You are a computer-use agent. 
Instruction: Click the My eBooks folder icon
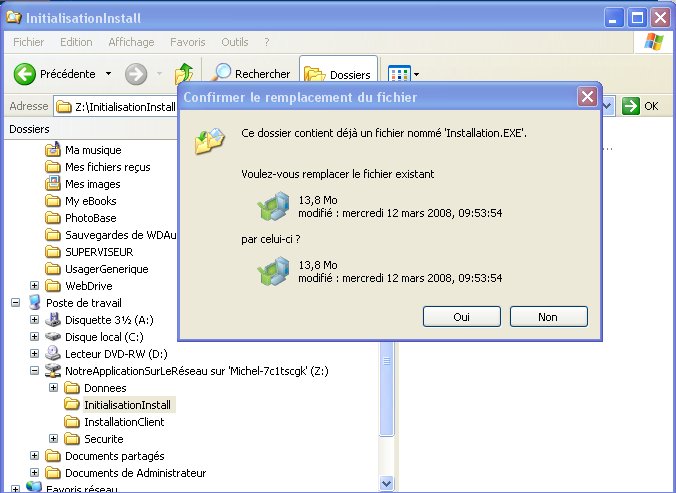(x=53, y=201)
